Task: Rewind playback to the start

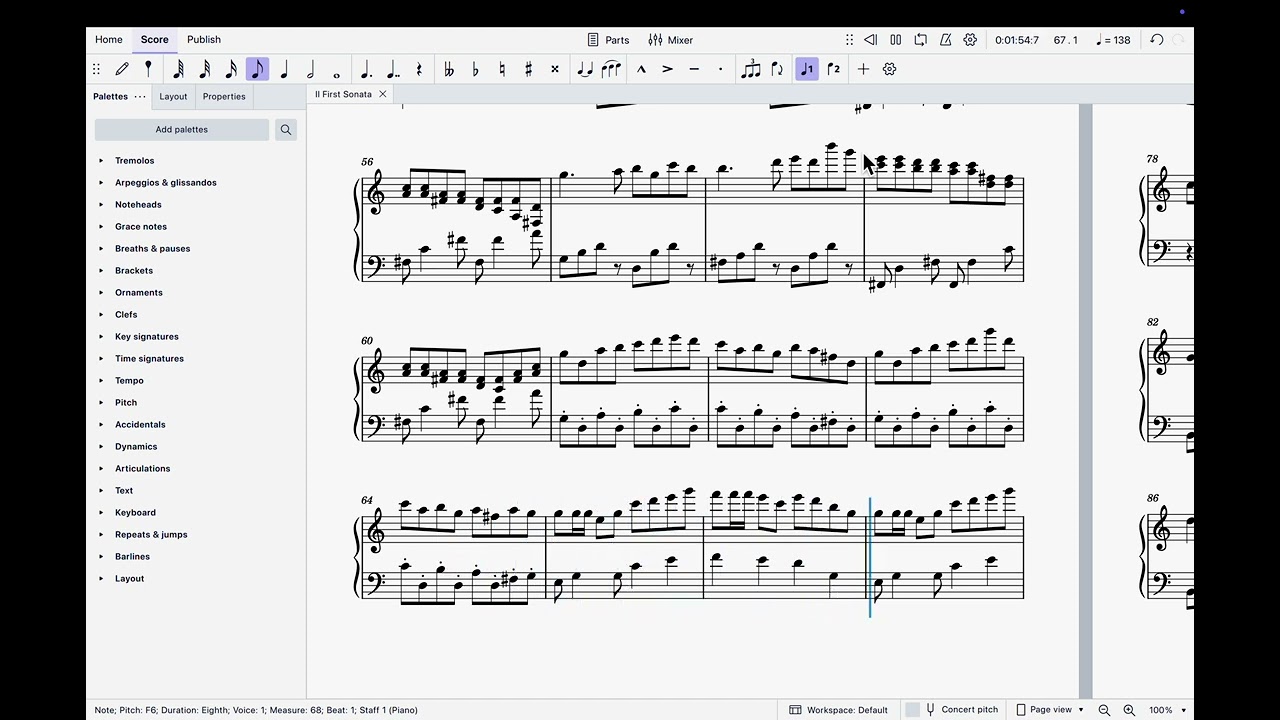Action: [x=870, y=40]
